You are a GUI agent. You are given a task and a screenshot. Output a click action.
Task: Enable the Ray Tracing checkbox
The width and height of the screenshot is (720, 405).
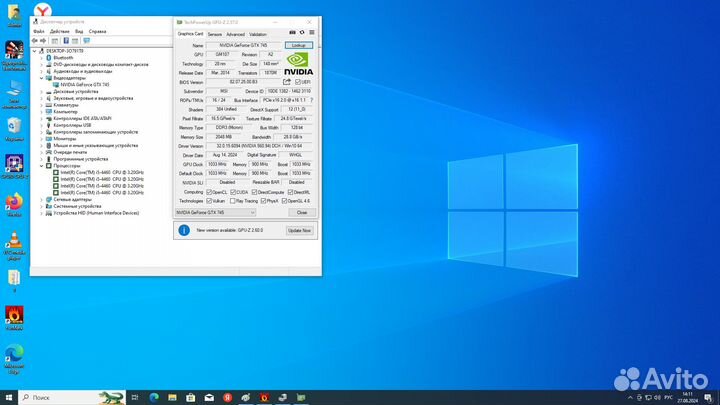tap(232, 201)
